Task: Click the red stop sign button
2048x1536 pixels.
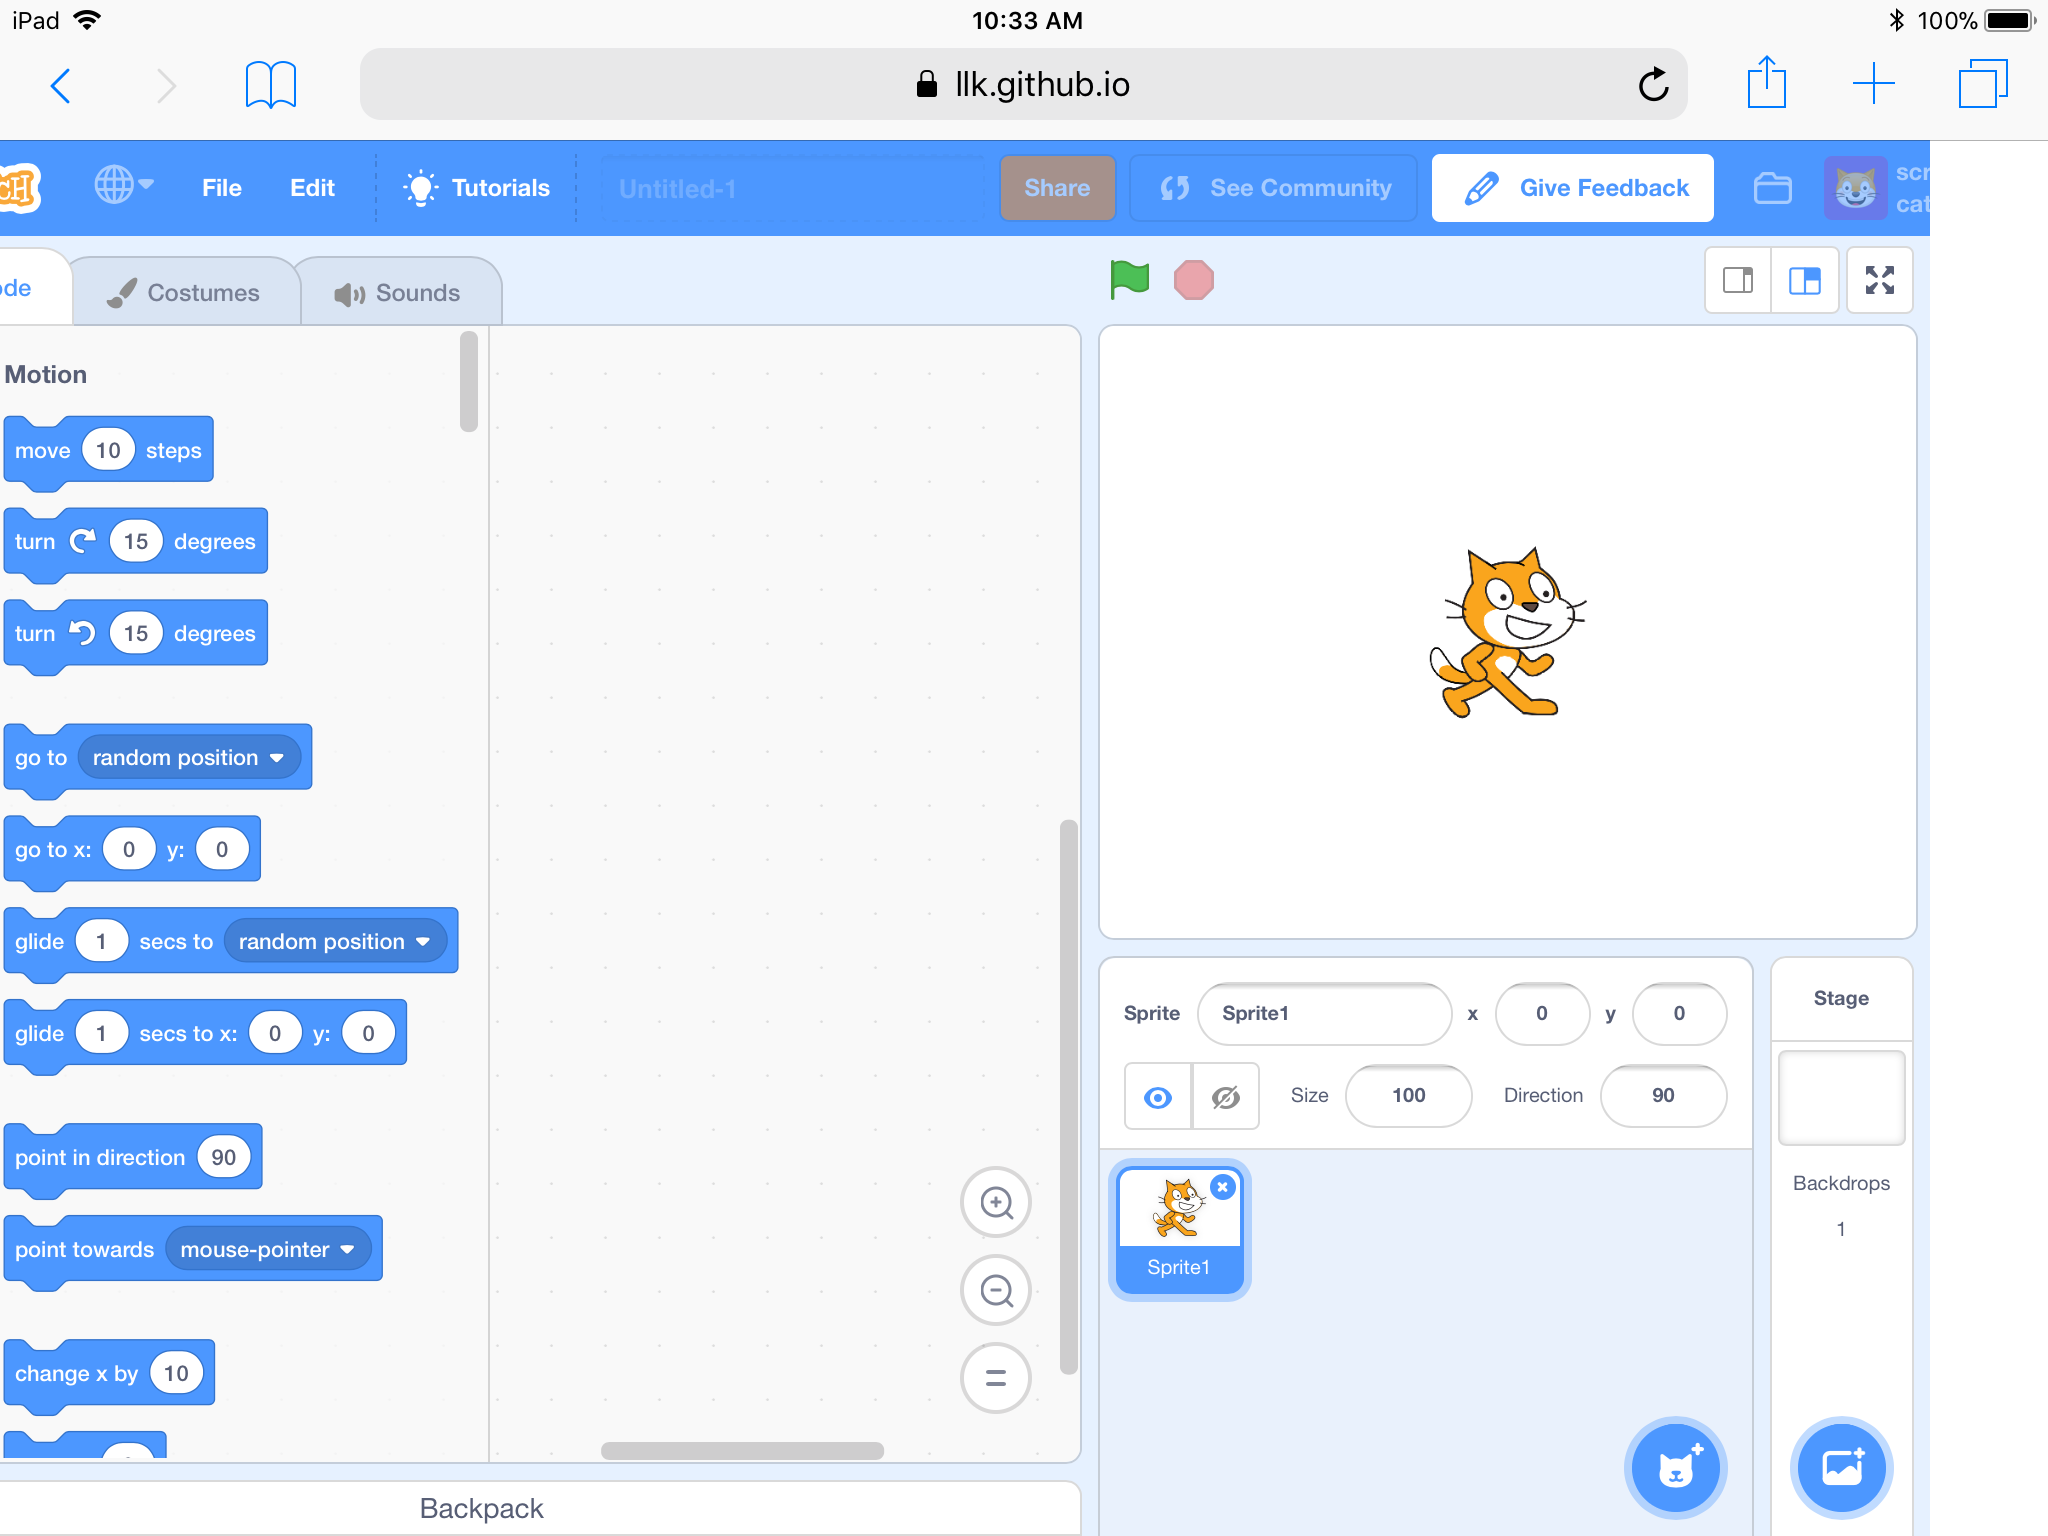Action: (x=1194, y=280)
